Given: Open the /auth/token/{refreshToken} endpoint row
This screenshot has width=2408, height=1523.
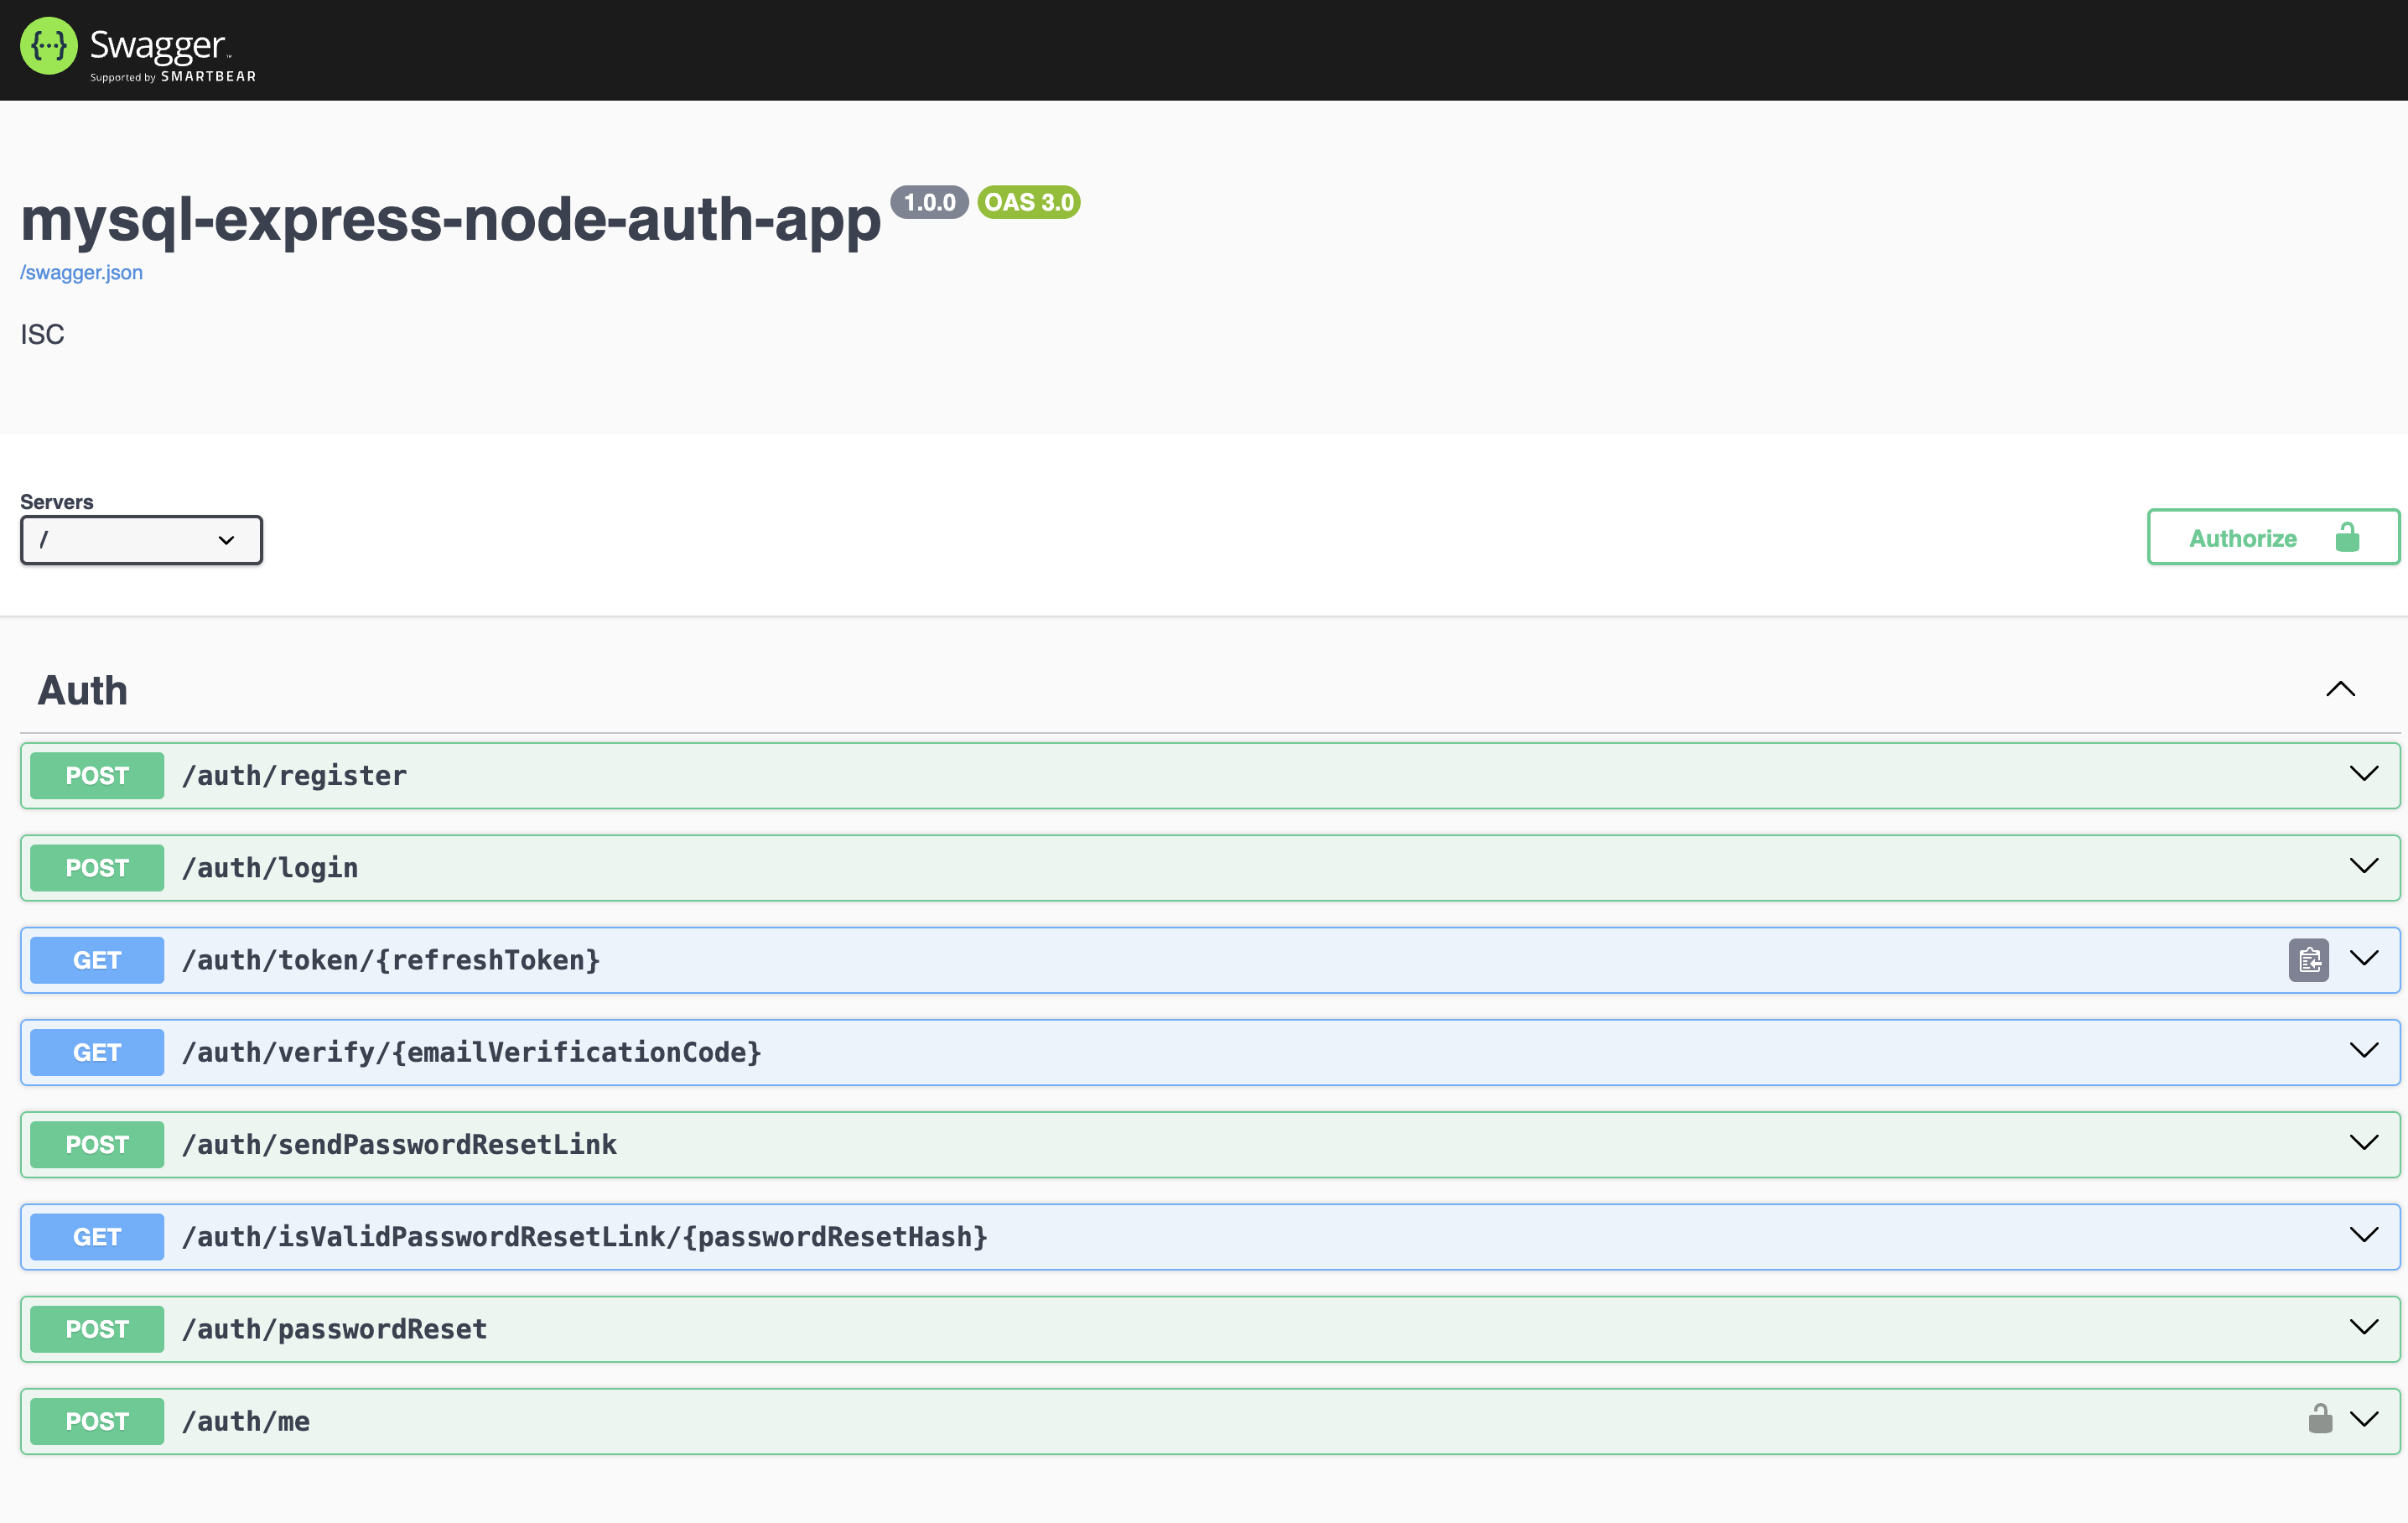Looking at the screenshot, I should click(x=391, y=960).
